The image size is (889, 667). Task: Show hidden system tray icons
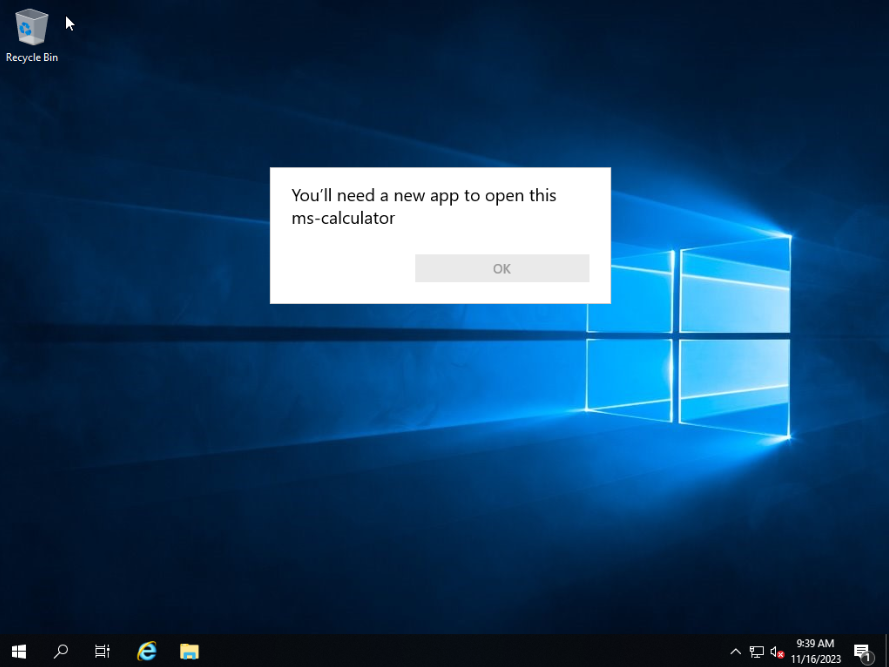(735, 652)
